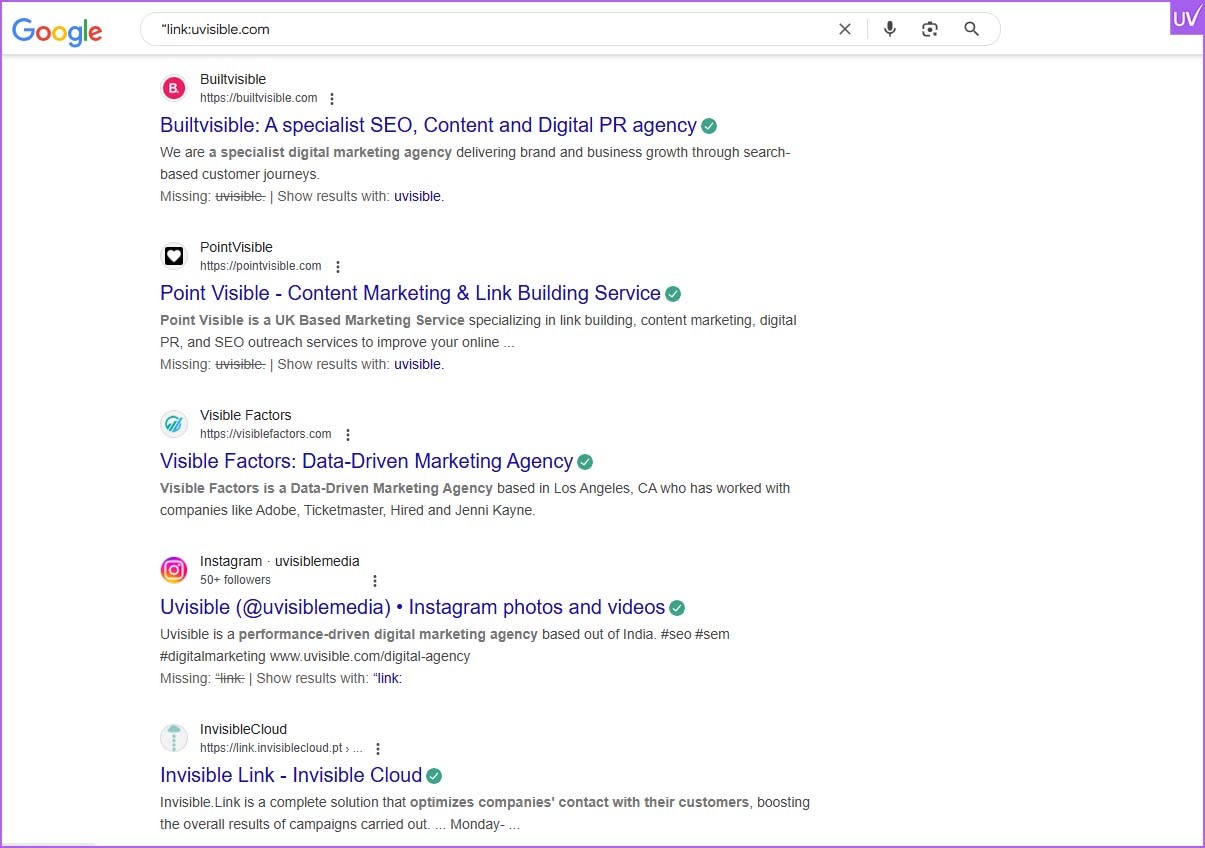Open Visible Factors: Data-Driven Marketing Agency result
The height and width of the screenshot is (848, 1205).
point(366,461)
